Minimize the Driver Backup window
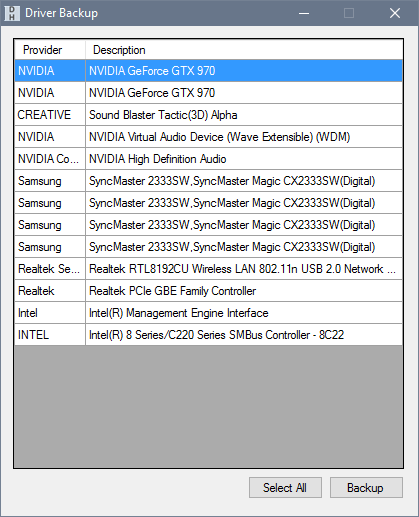This screenshot has width=419, height=517. point(304,13)
